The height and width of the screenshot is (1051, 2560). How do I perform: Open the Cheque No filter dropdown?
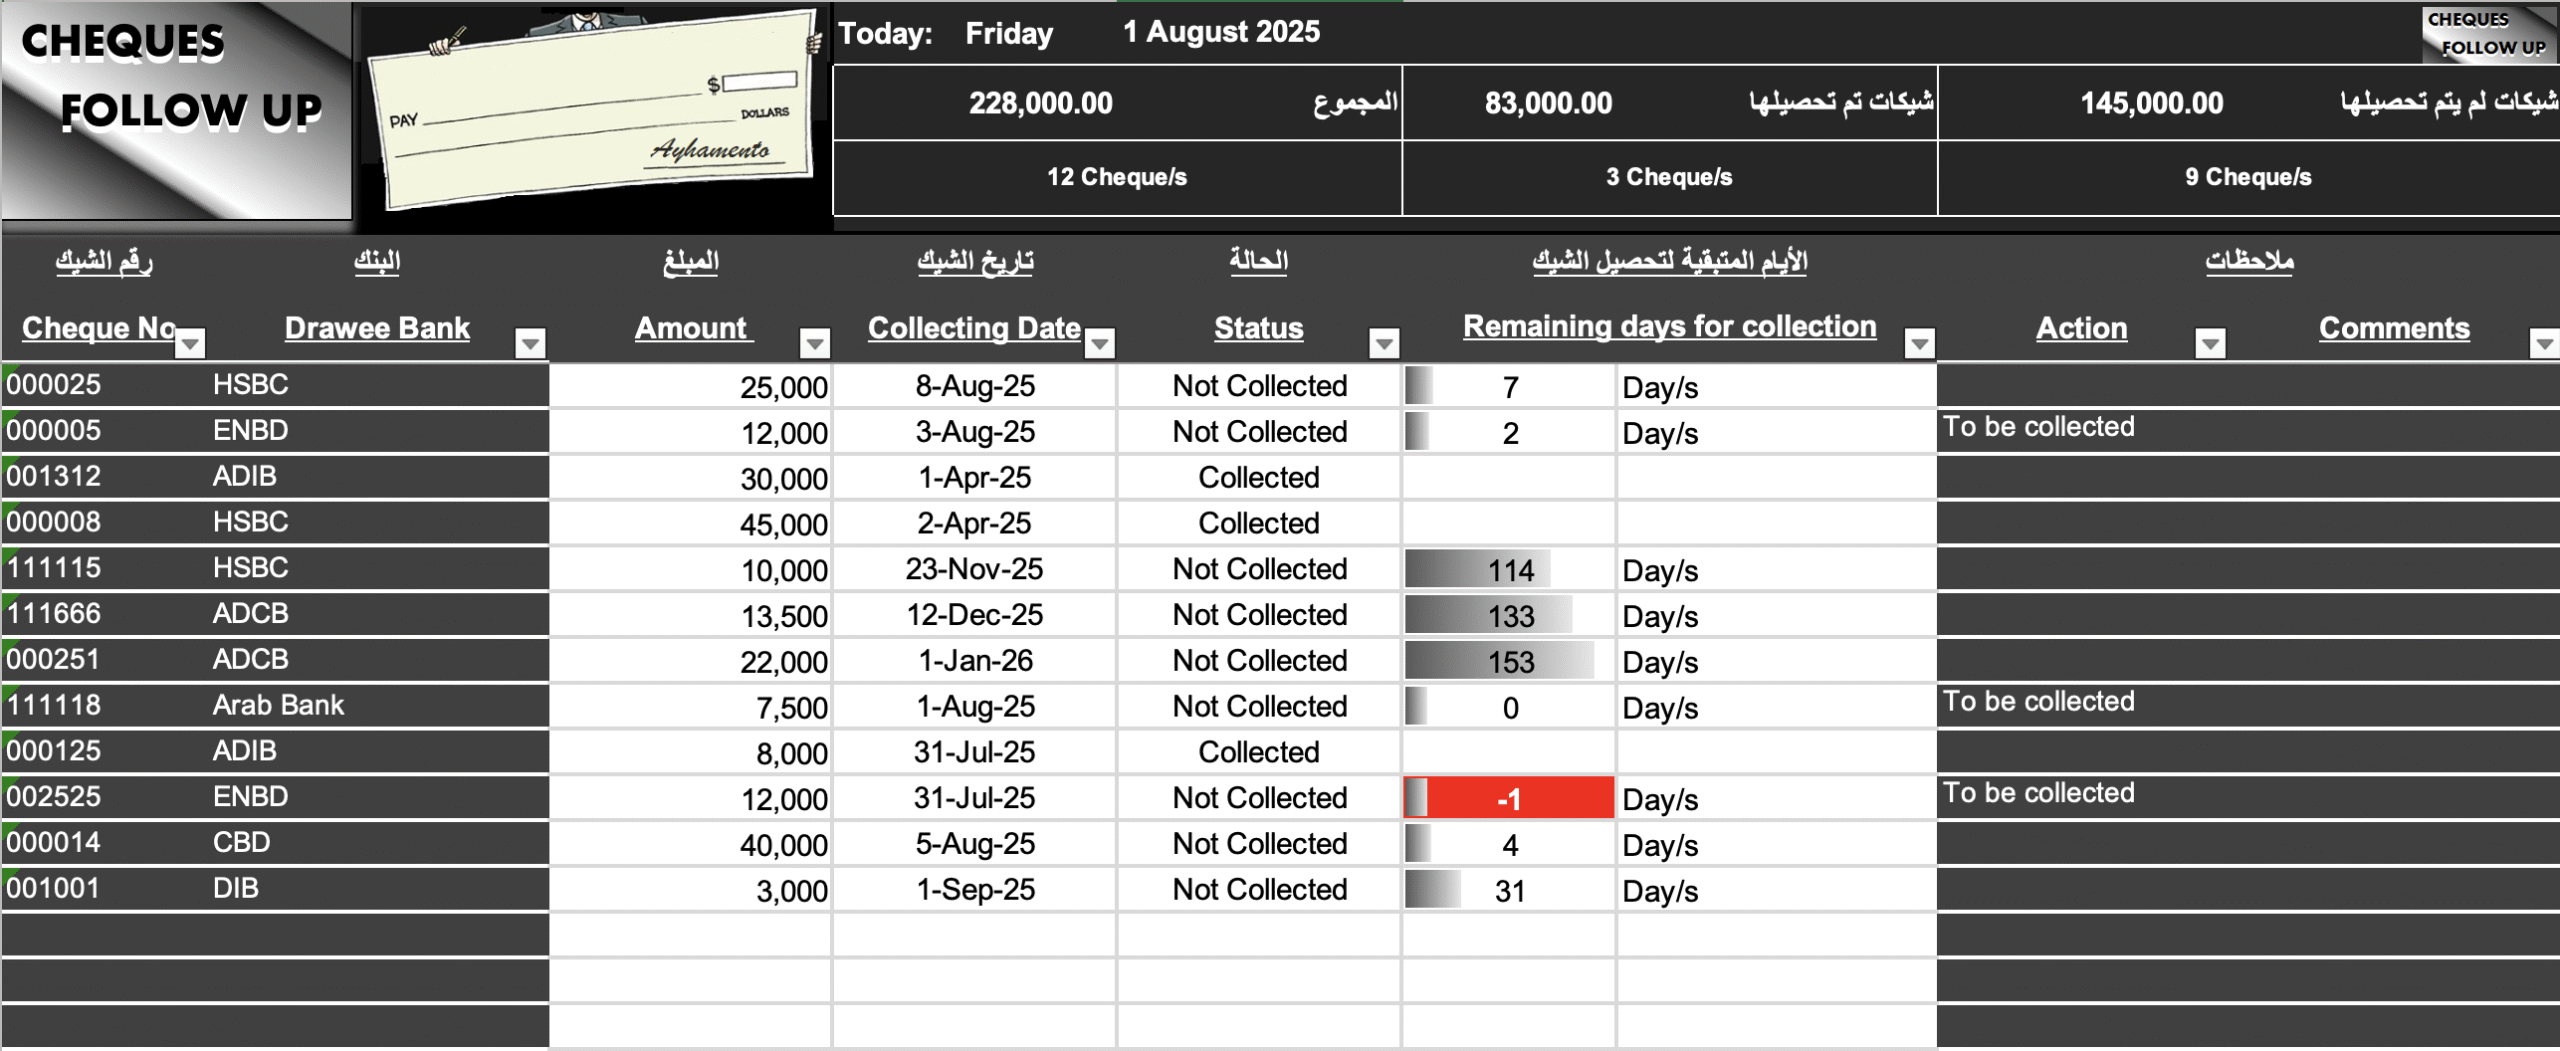pos(192,343)
